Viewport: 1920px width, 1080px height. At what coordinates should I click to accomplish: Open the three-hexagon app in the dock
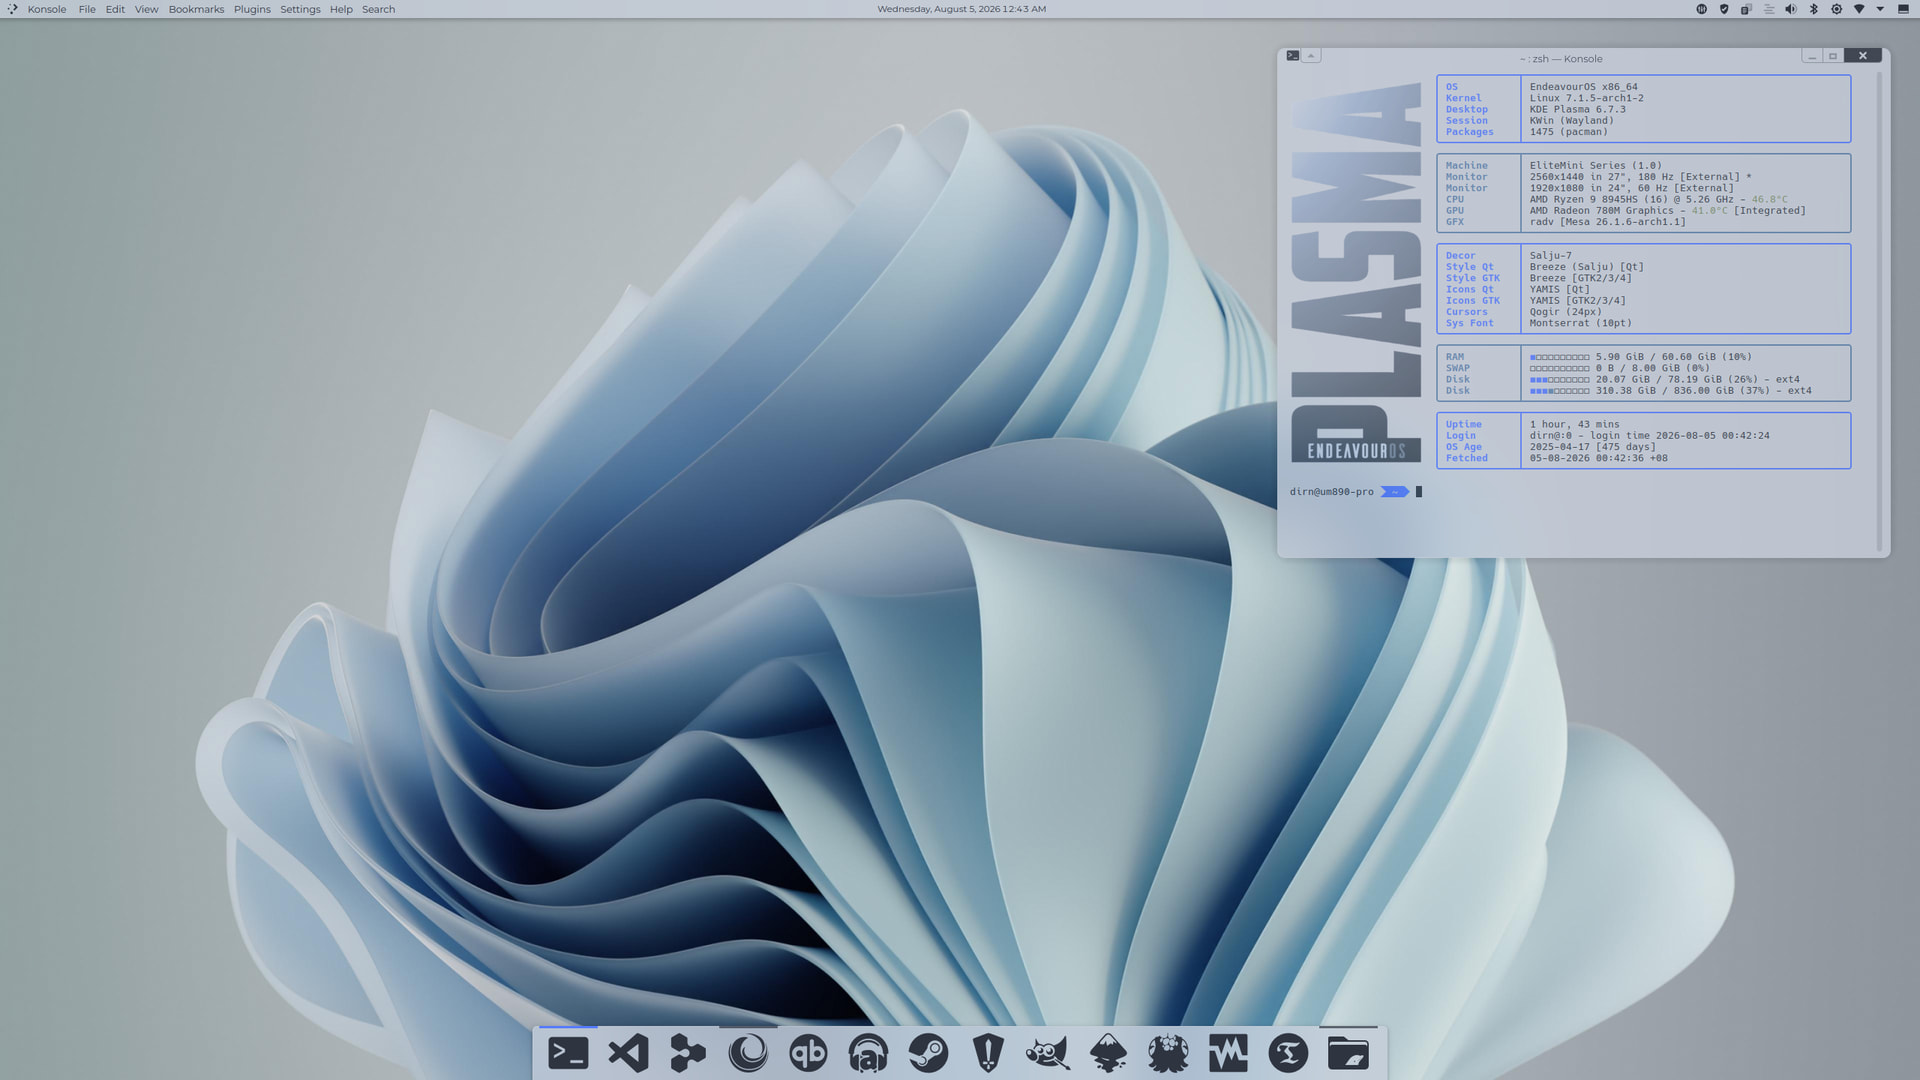coord(688,1053)
